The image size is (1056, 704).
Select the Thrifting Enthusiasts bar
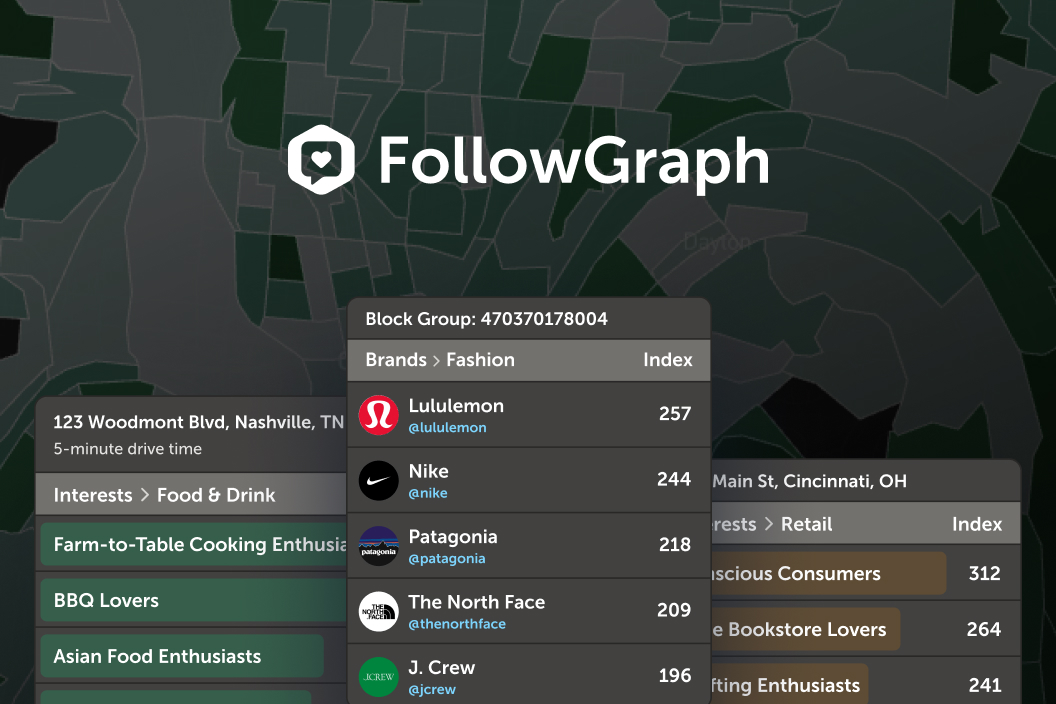tap(790, 685)
